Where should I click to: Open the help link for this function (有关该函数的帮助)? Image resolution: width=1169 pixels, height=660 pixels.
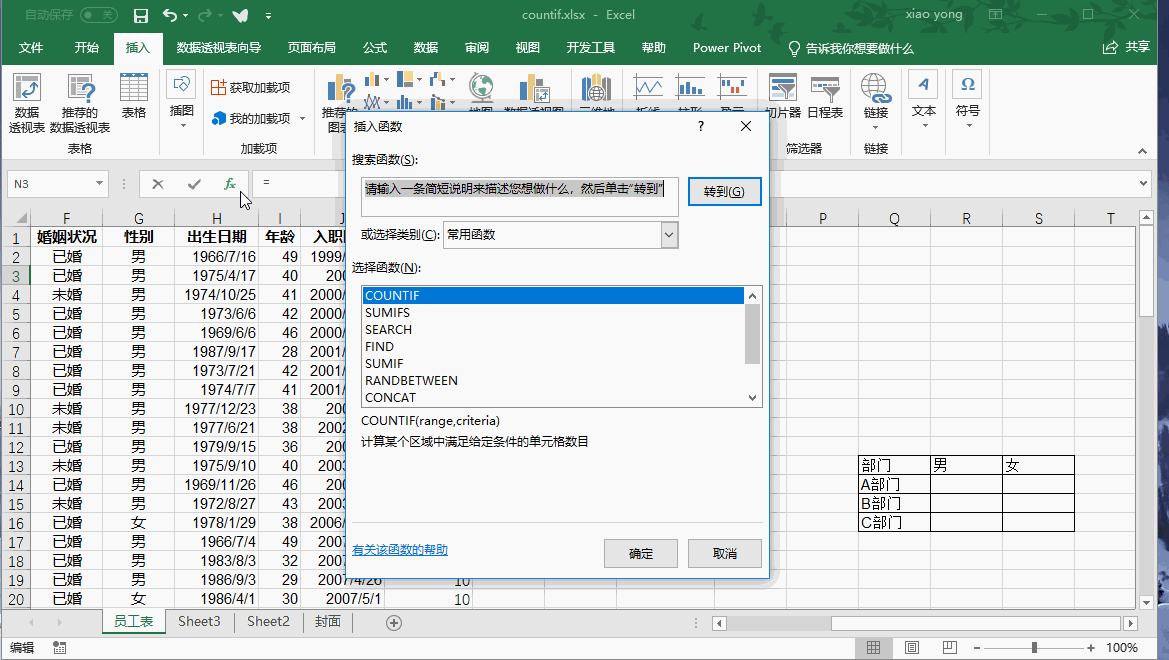tap(400, 550)
